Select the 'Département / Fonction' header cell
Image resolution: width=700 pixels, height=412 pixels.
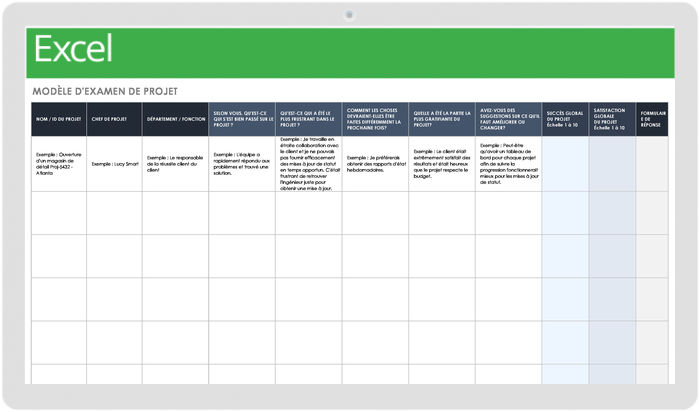click(175, 119)
